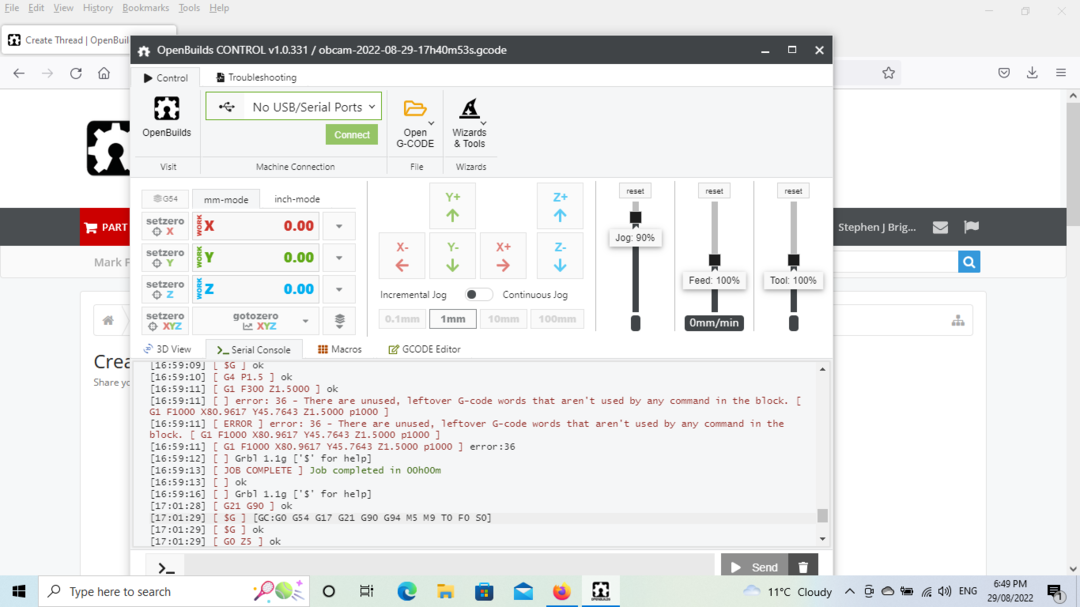Click setzero X button
1080x607 pixels.
(x=165, y=226)
